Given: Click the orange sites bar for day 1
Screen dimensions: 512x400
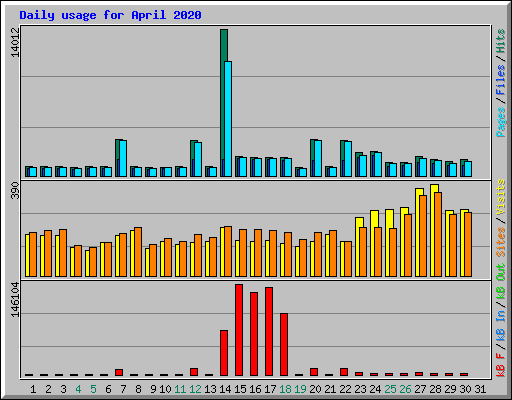Looking at the screenshot, I should (x=33, y=254).
